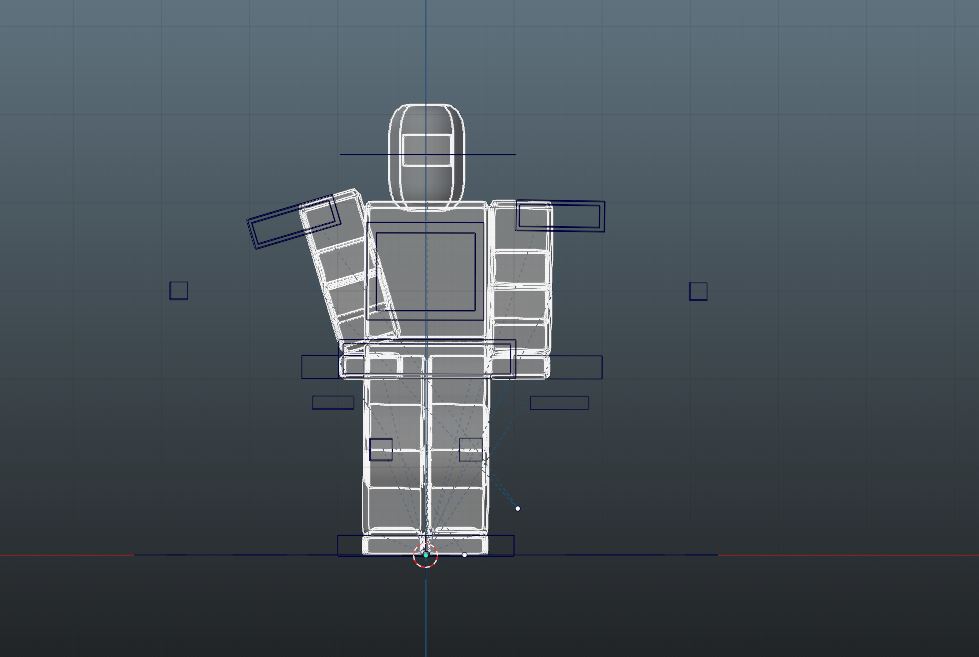Select the flat rectangle control beside the right thigh
Screen dimensions: 979x657
point(559,403)
